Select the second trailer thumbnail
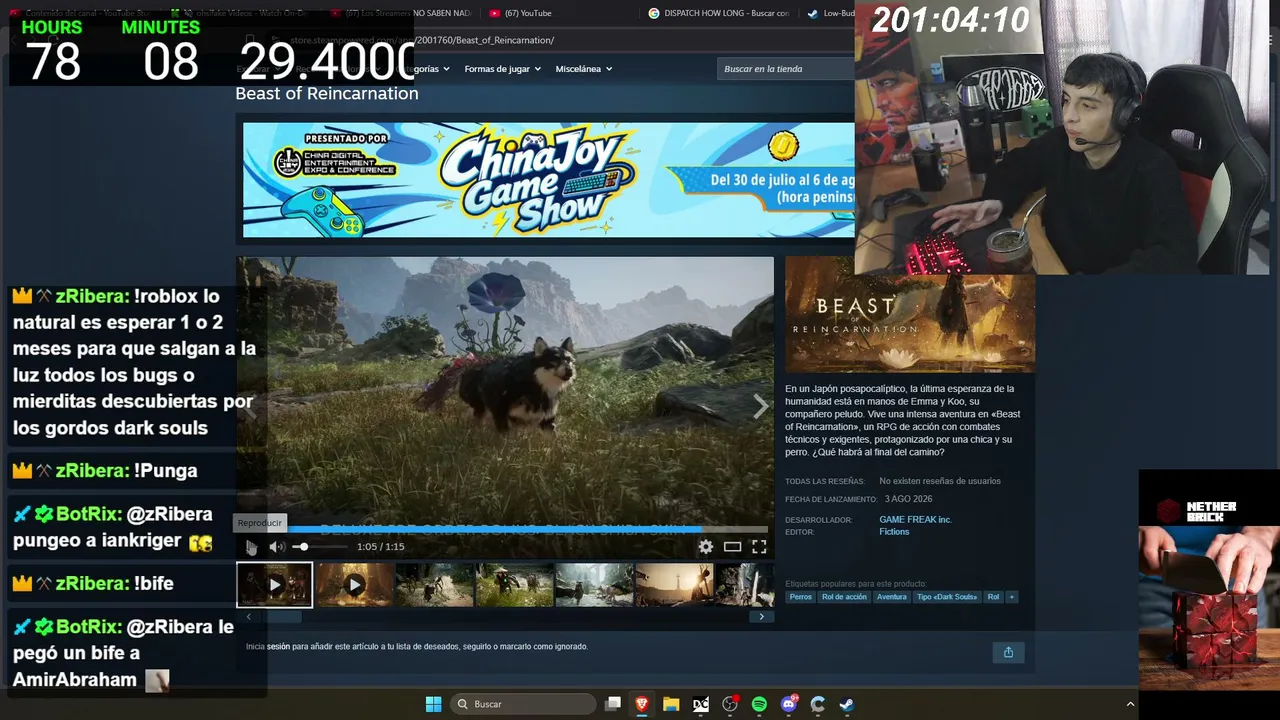This screenshot has width=1280, height=720. tap(354, 585)
